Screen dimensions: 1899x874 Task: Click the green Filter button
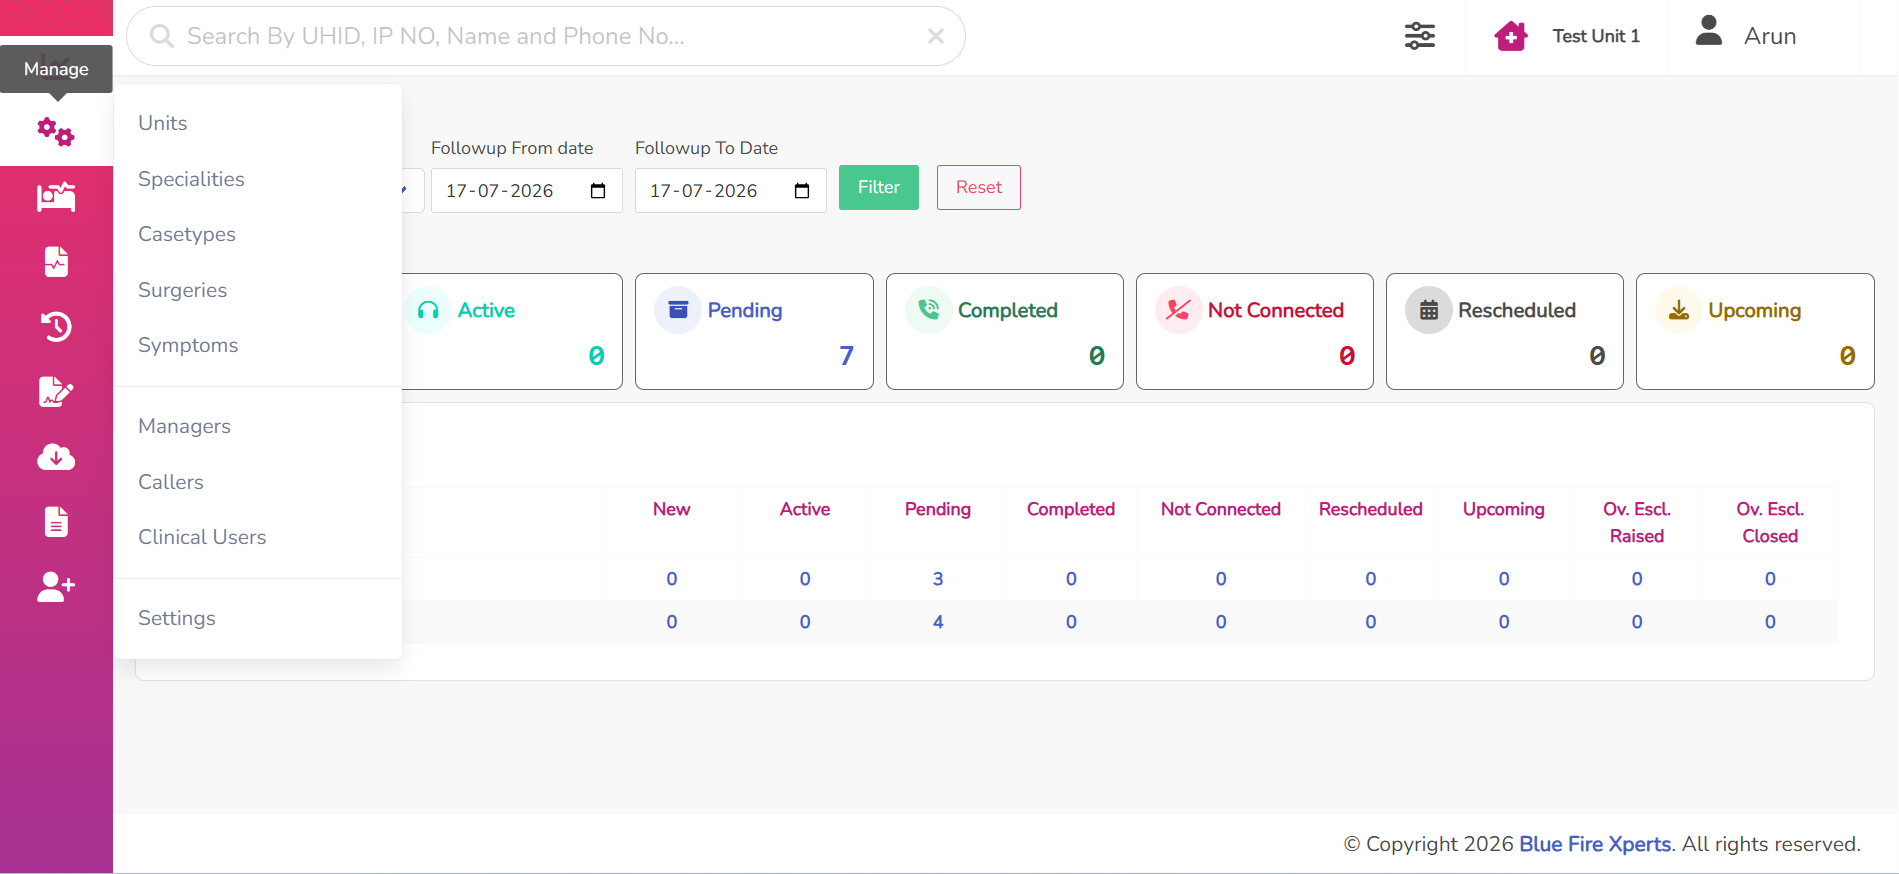click(x=879, y=187)
